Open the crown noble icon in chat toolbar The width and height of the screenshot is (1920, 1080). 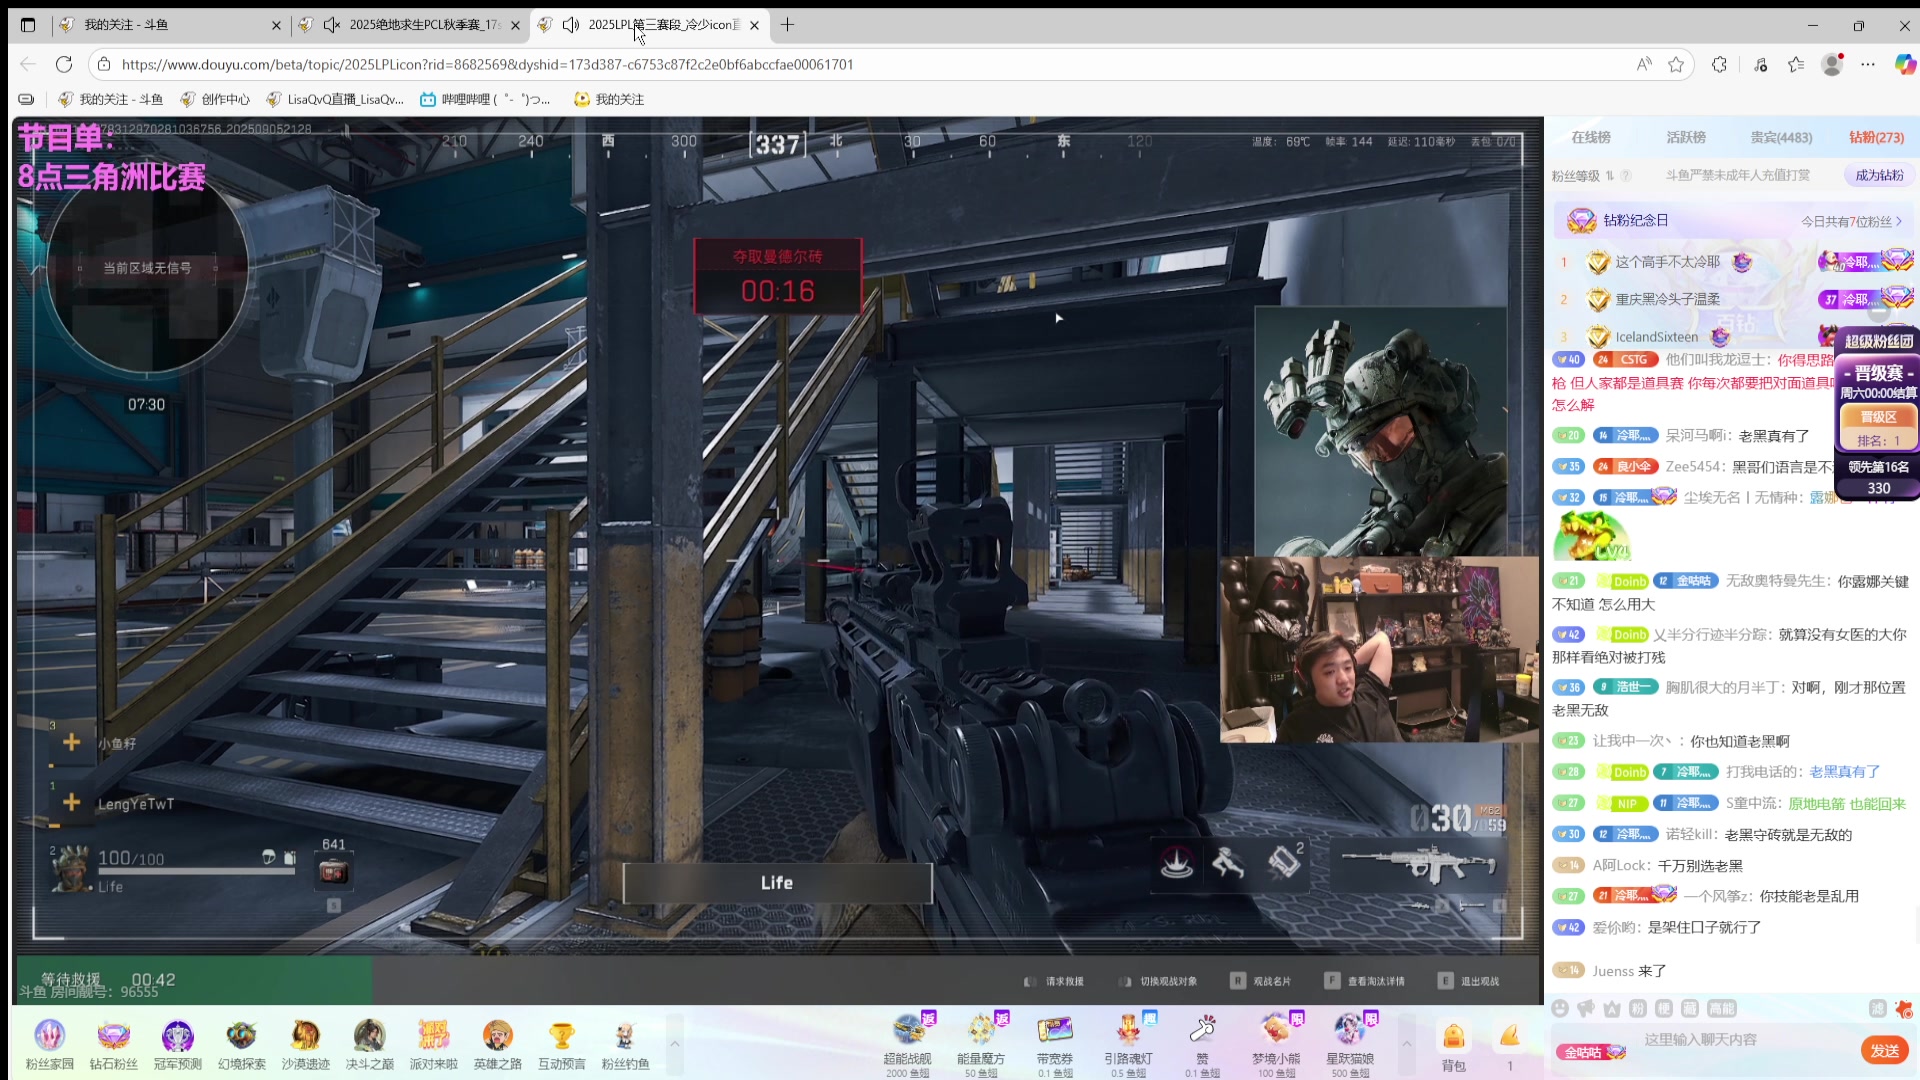[x=1612, y=1008]
